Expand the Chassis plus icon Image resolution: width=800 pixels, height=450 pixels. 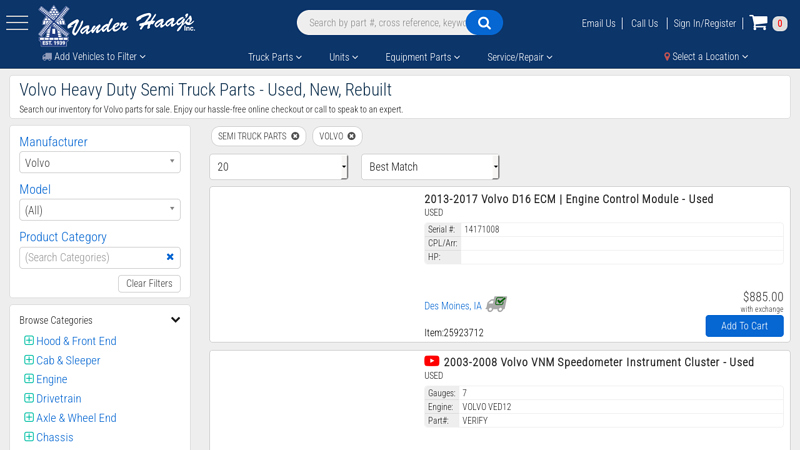point(29,437)
